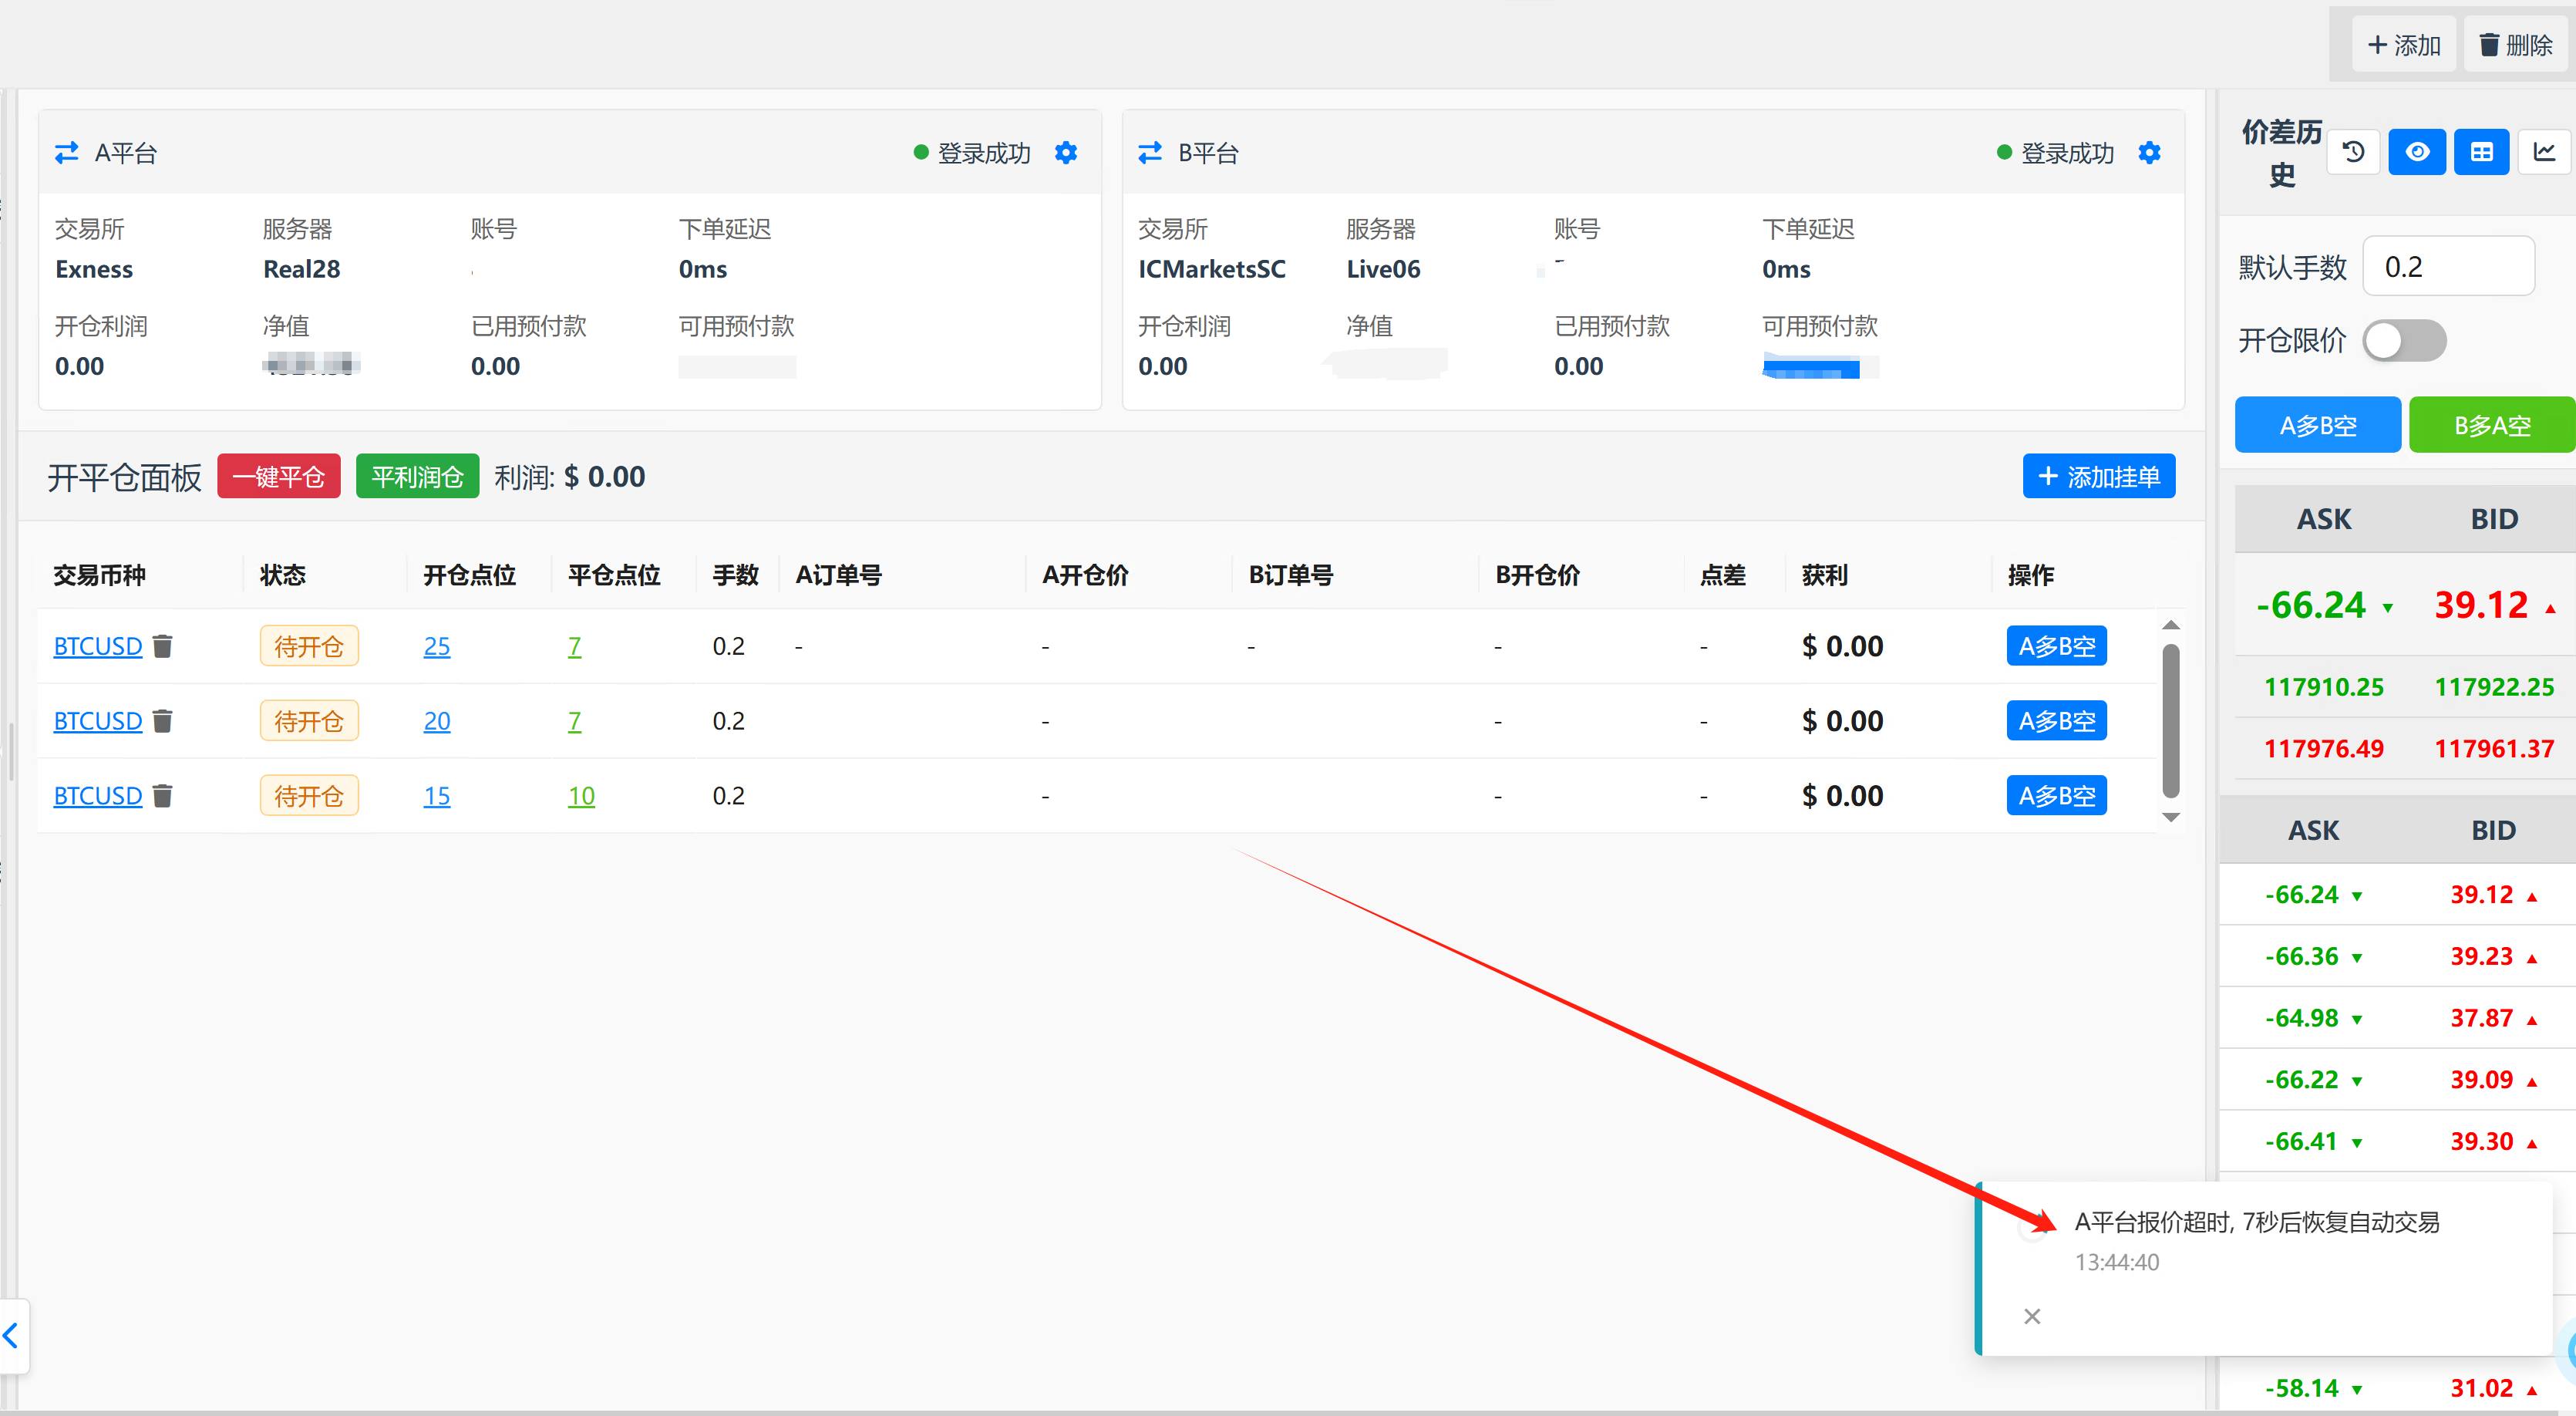Toggle the eye visibility button
This screenshot has height=1416, width=2576.
pos(2417,152)
